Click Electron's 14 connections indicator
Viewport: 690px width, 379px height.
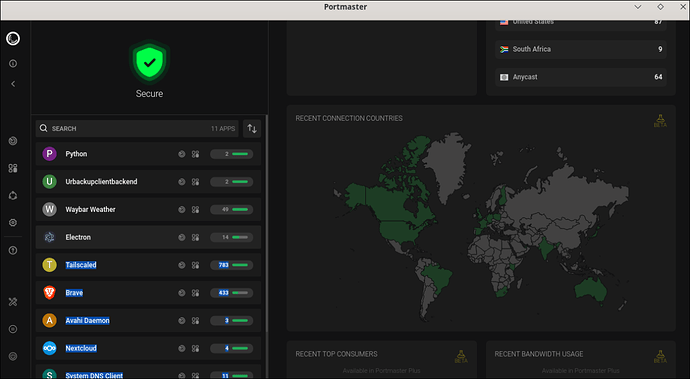point(231,237)
